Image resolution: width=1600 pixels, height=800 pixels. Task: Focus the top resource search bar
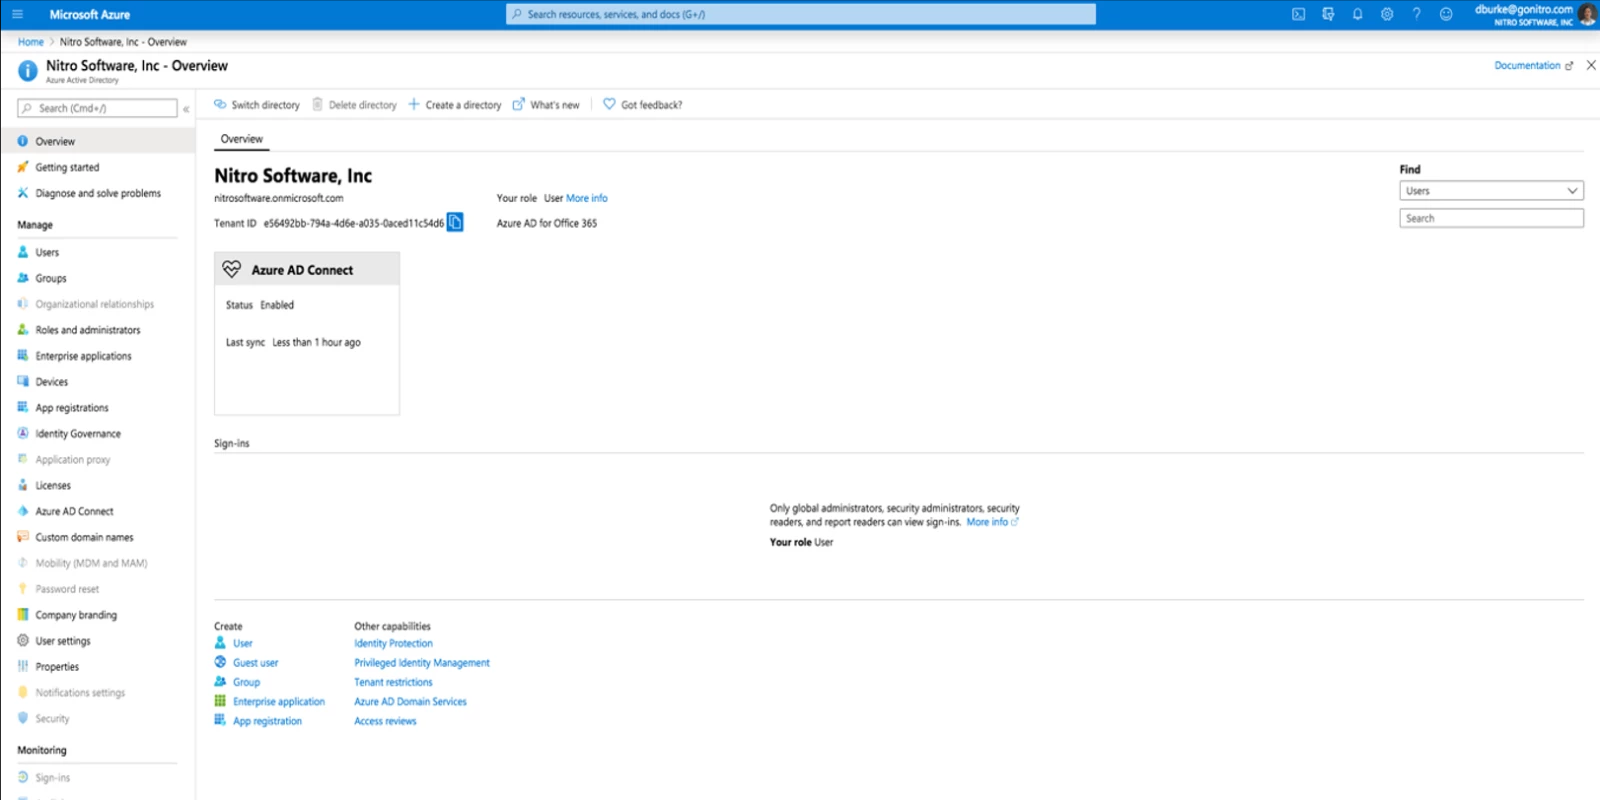[800, 14]
